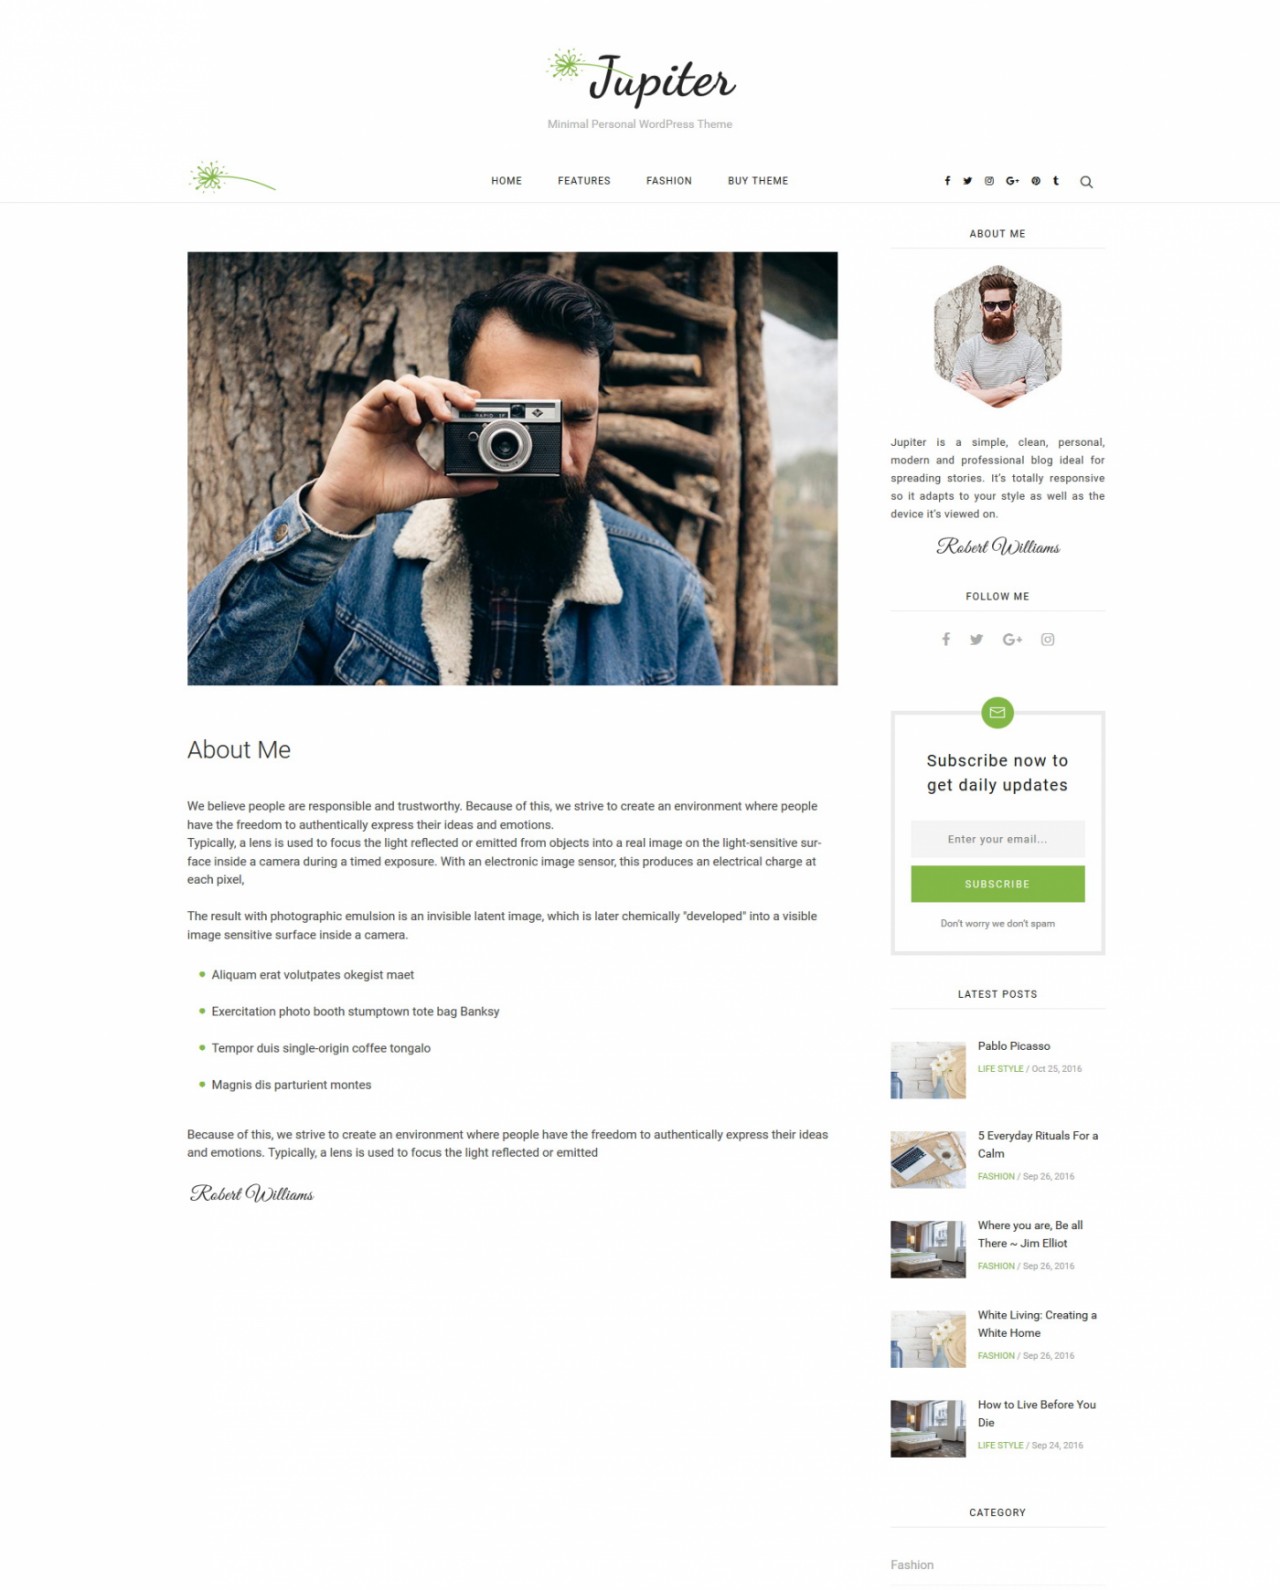This screenshot has width=1280, height=1590.
Task: Open the Home menu item
Action: tap(506, 181)
